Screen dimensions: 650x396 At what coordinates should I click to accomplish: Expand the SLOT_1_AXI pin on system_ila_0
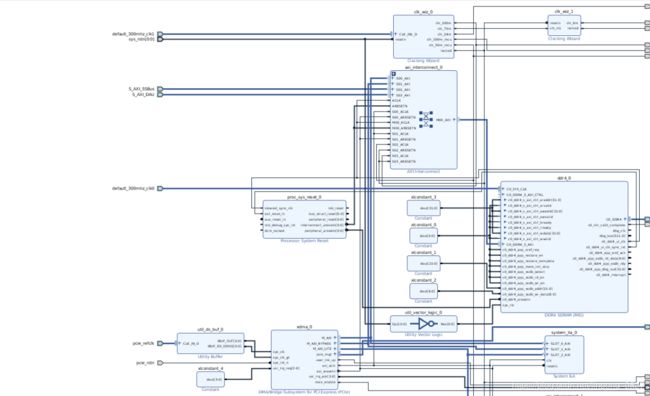[547, 349]
